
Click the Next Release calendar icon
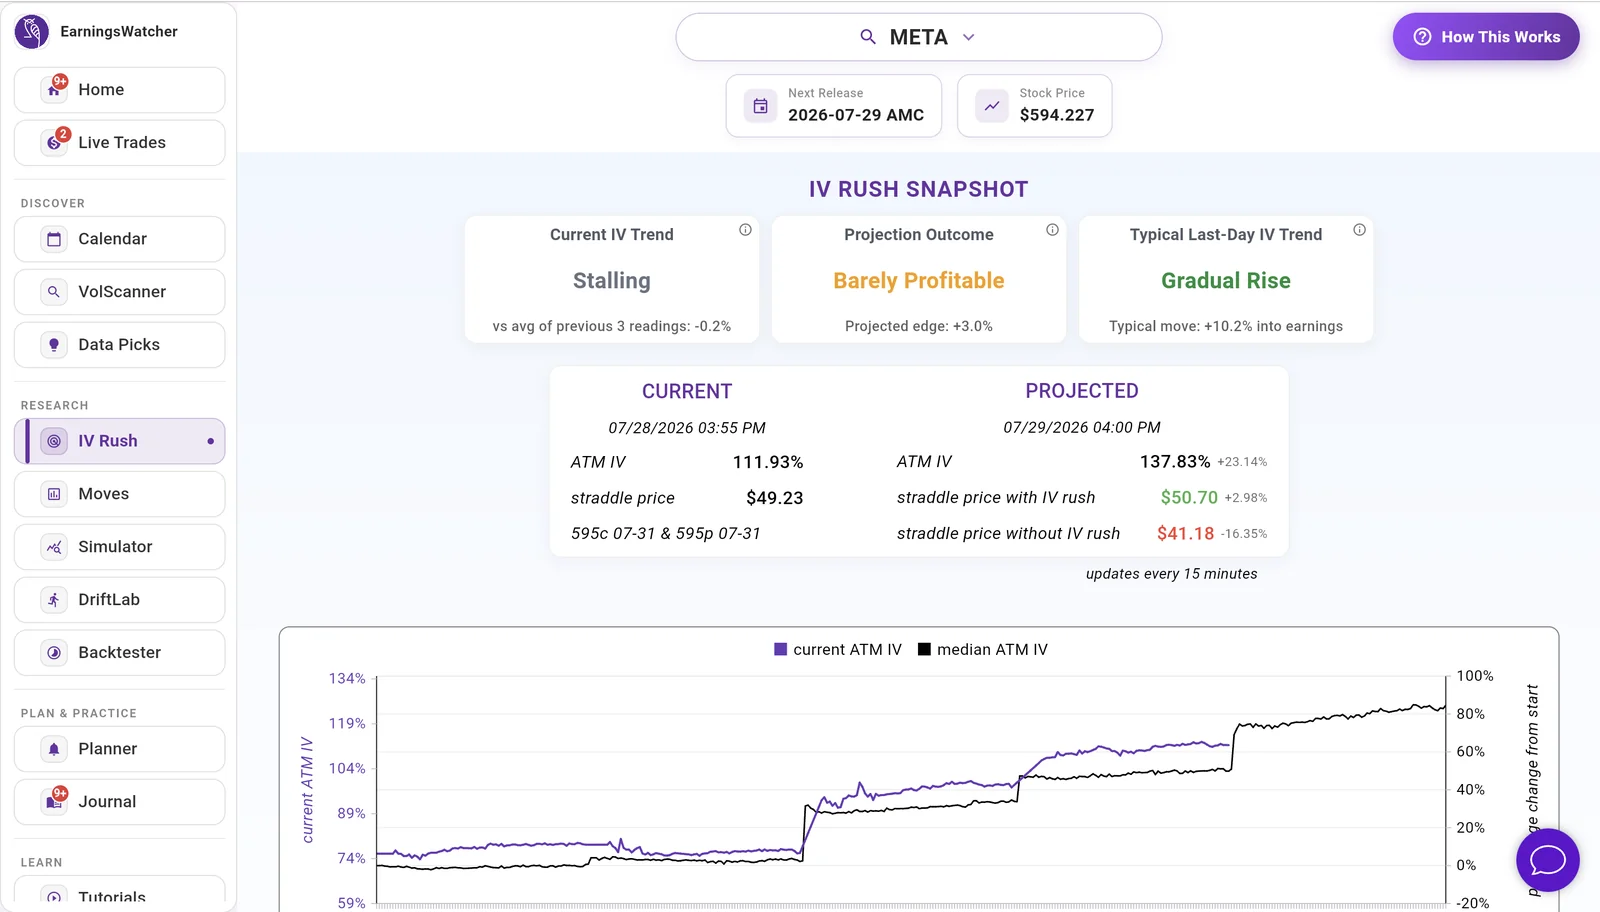click(x=760, y=105)
